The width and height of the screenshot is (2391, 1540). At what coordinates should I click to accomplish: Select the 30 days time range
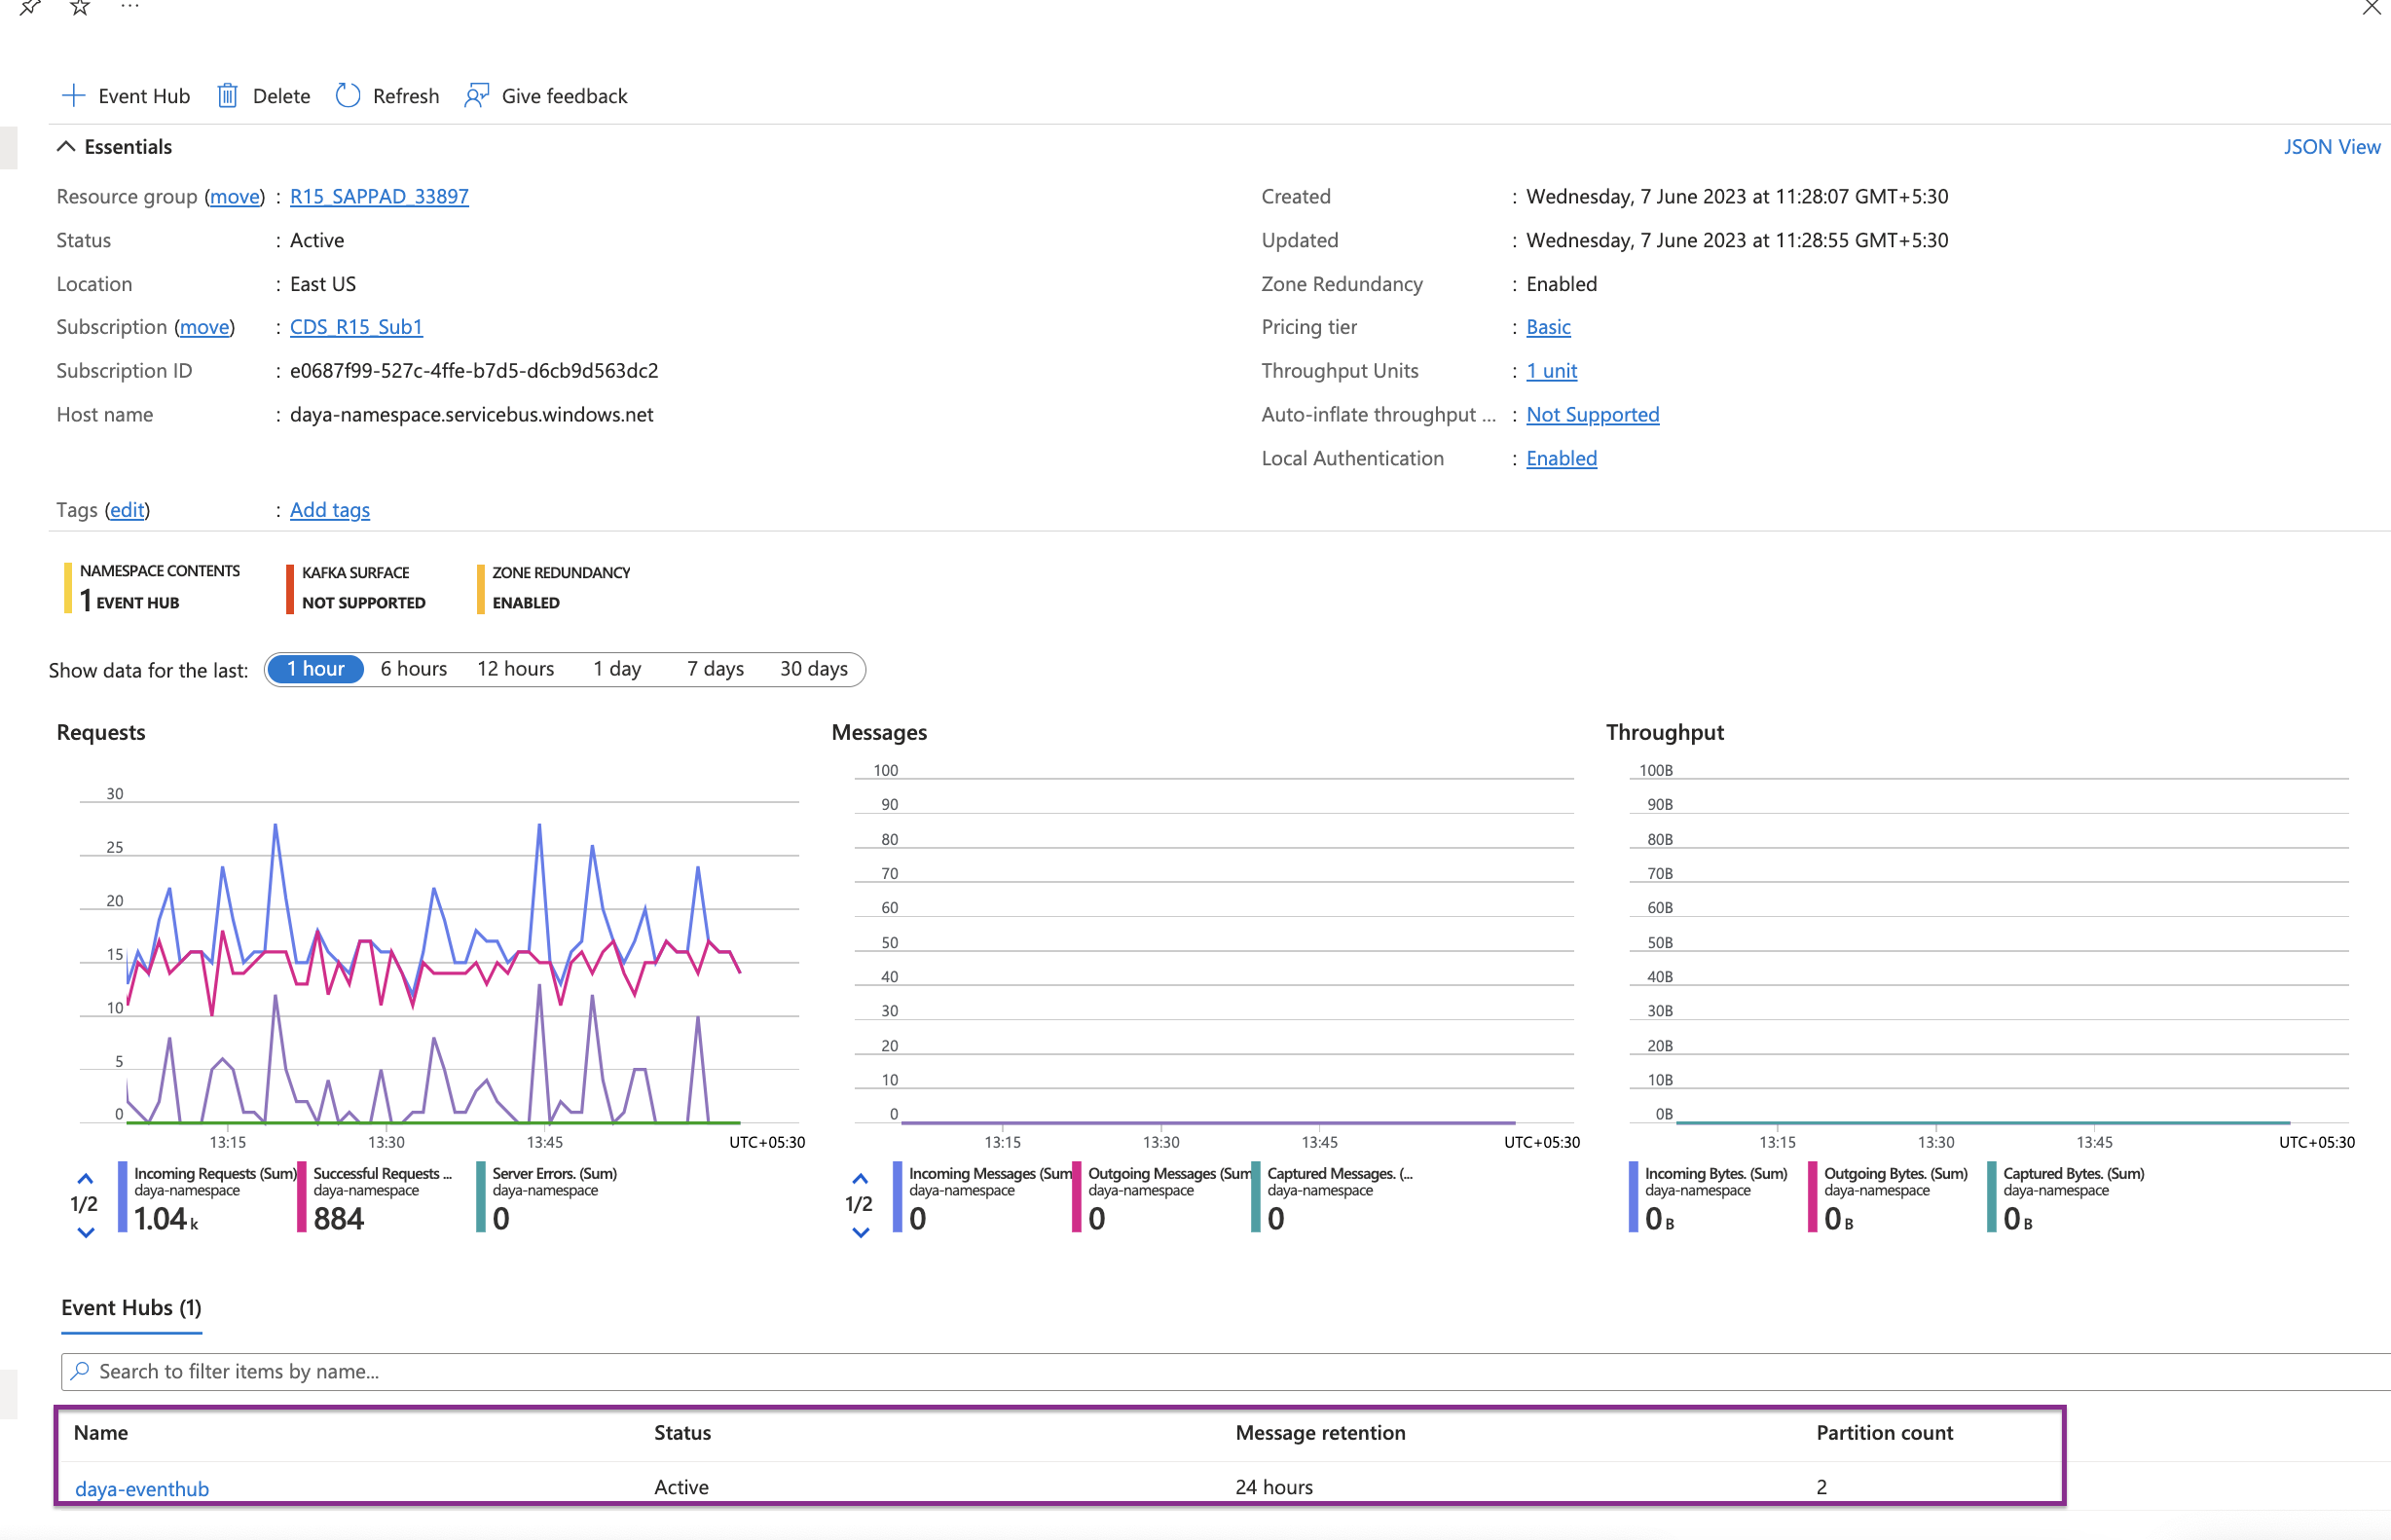[x=813, y=669]
